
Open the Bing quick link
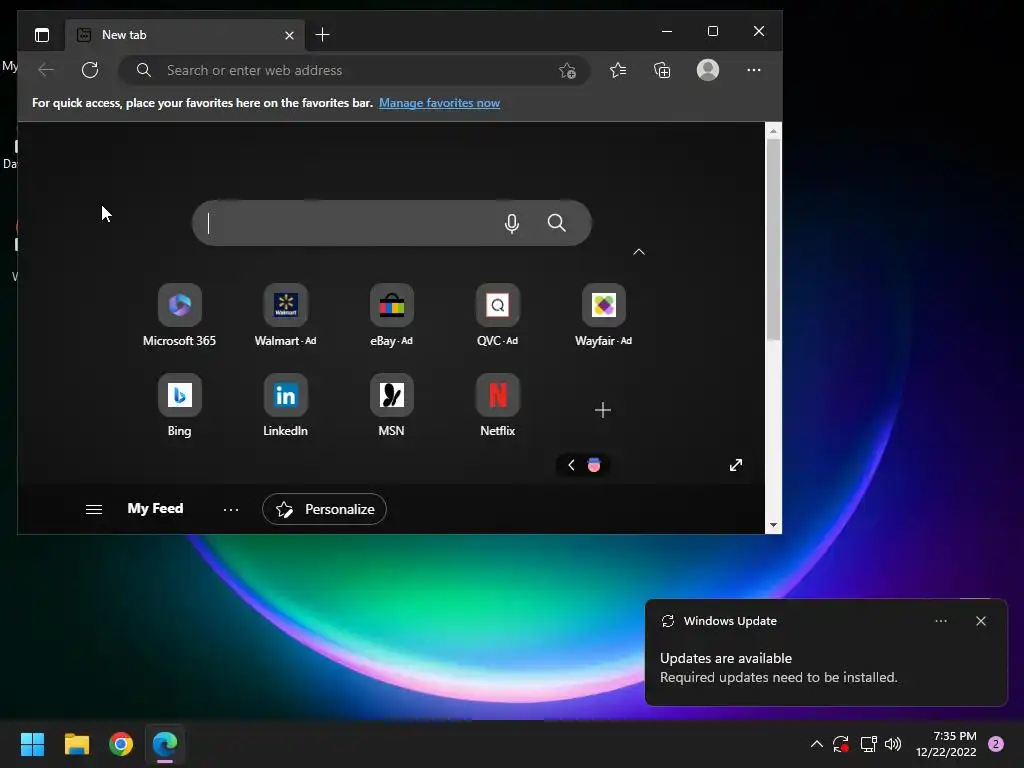[180, 406]
